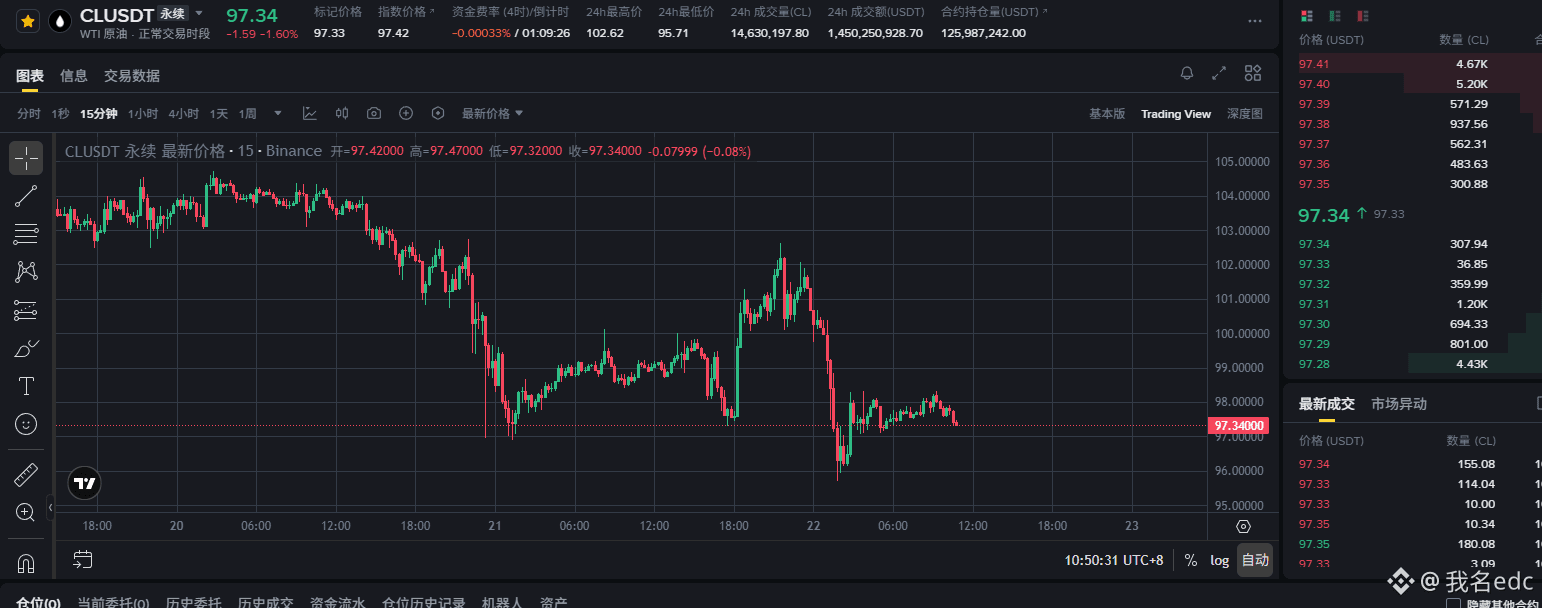Switch to the 最新成交 tab
1542x608 pixels.
point(1326,404)
